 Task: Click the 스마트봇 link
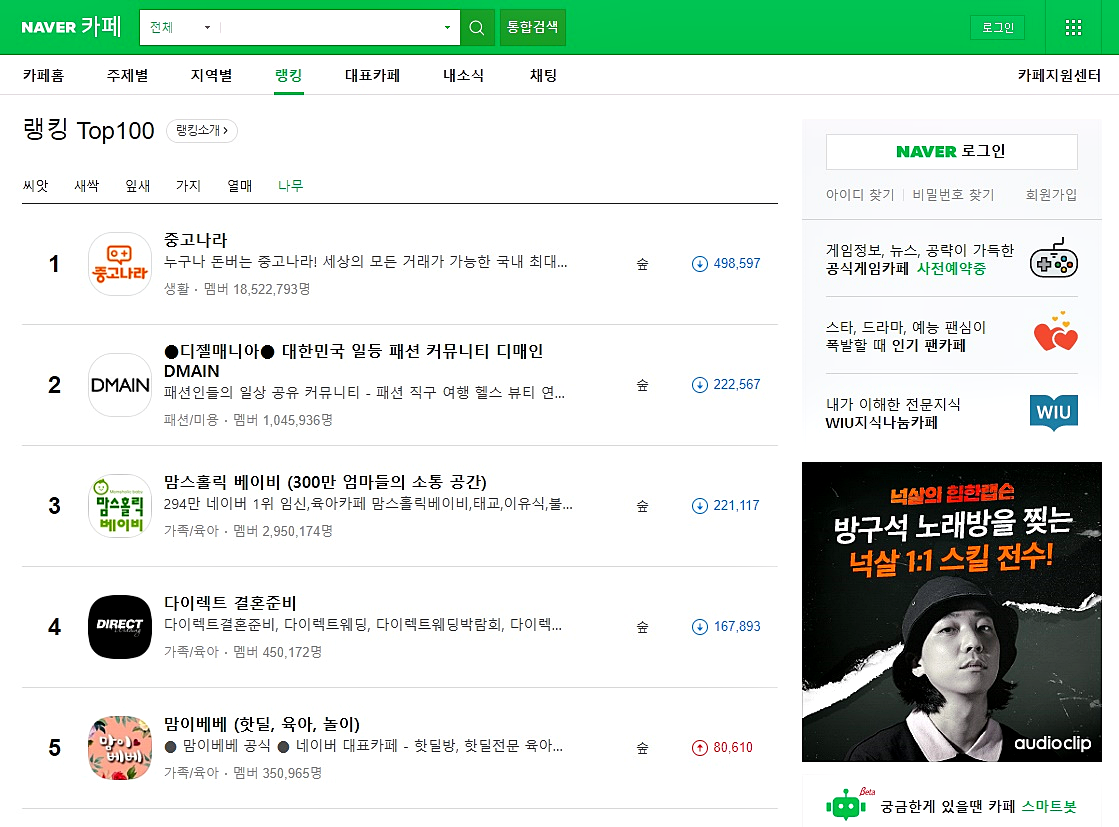click(x=1049, y=806)
